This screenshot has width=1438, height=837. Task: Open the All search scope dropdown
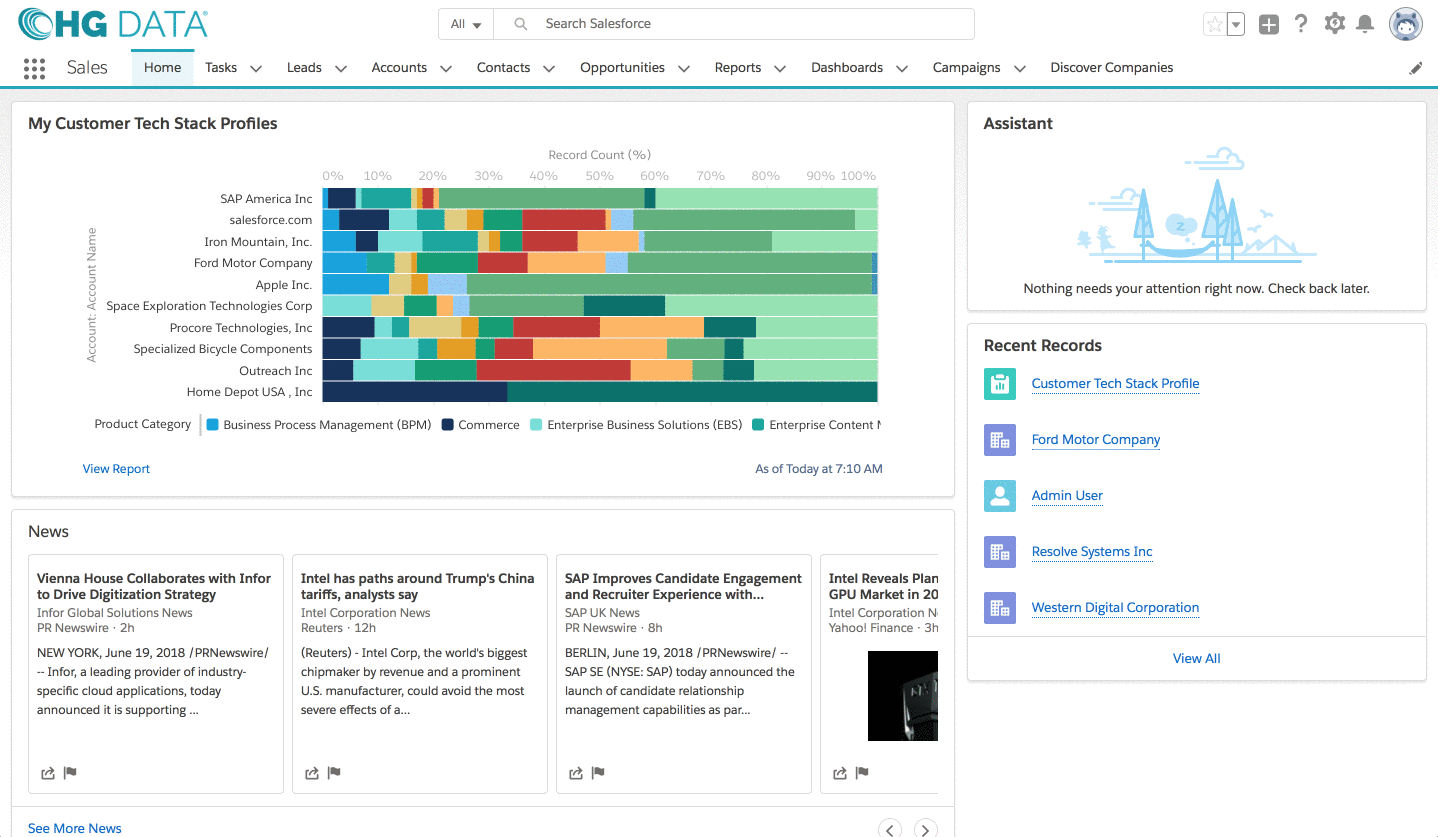(466, 24)
